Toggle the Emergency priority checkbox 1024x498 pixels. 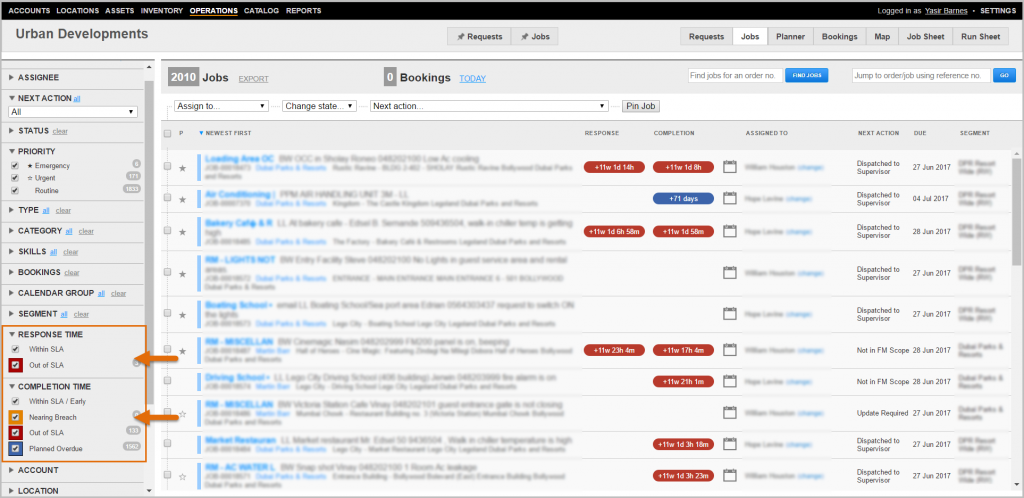point(14,165)
